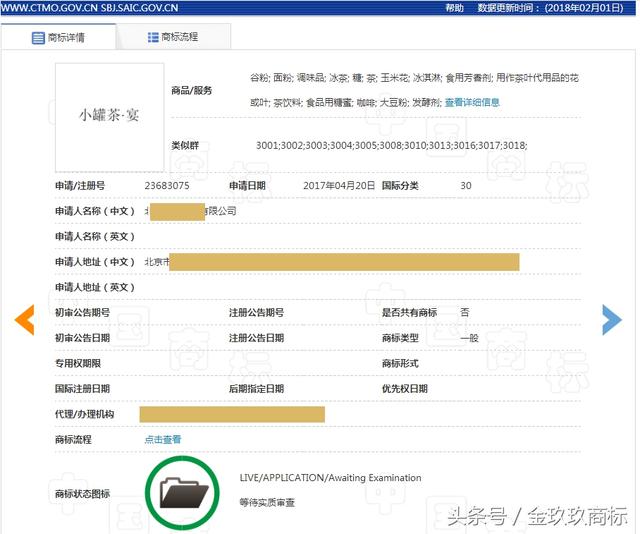Viewport: 640px width, 534px height.
Task: Open the 商标详情 tab
Action: tap(58, 38)
